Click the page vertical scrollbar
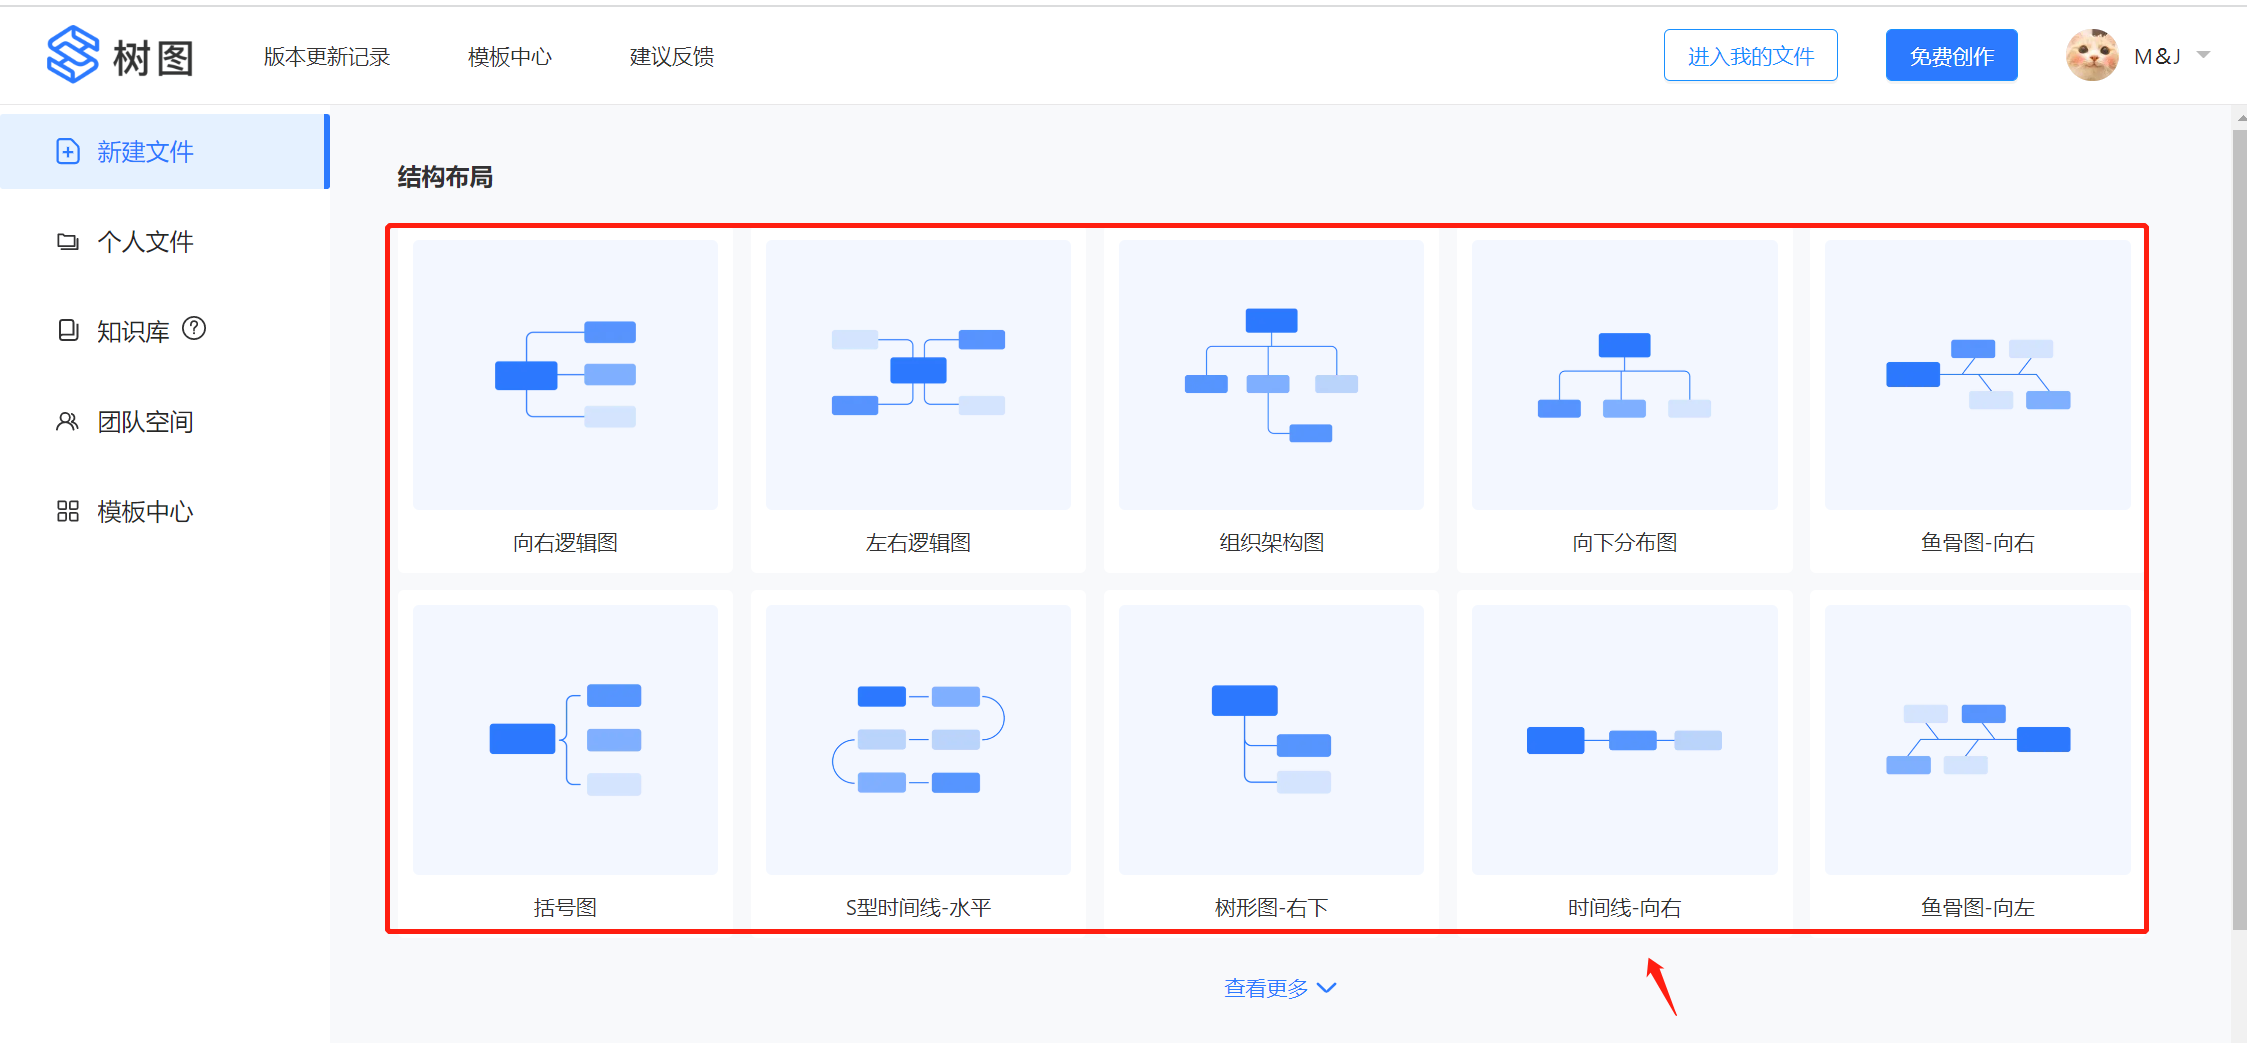The image size is (2247, 1043). click(2239, 530)
